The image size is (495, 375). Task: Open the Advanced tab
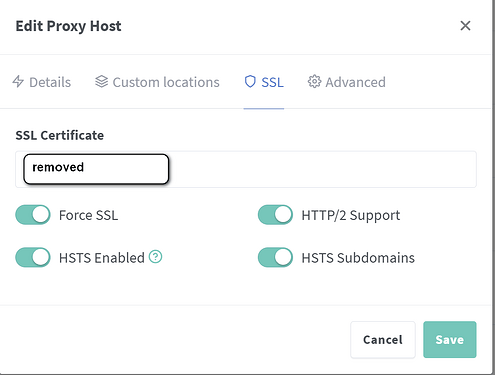(346, 82)
